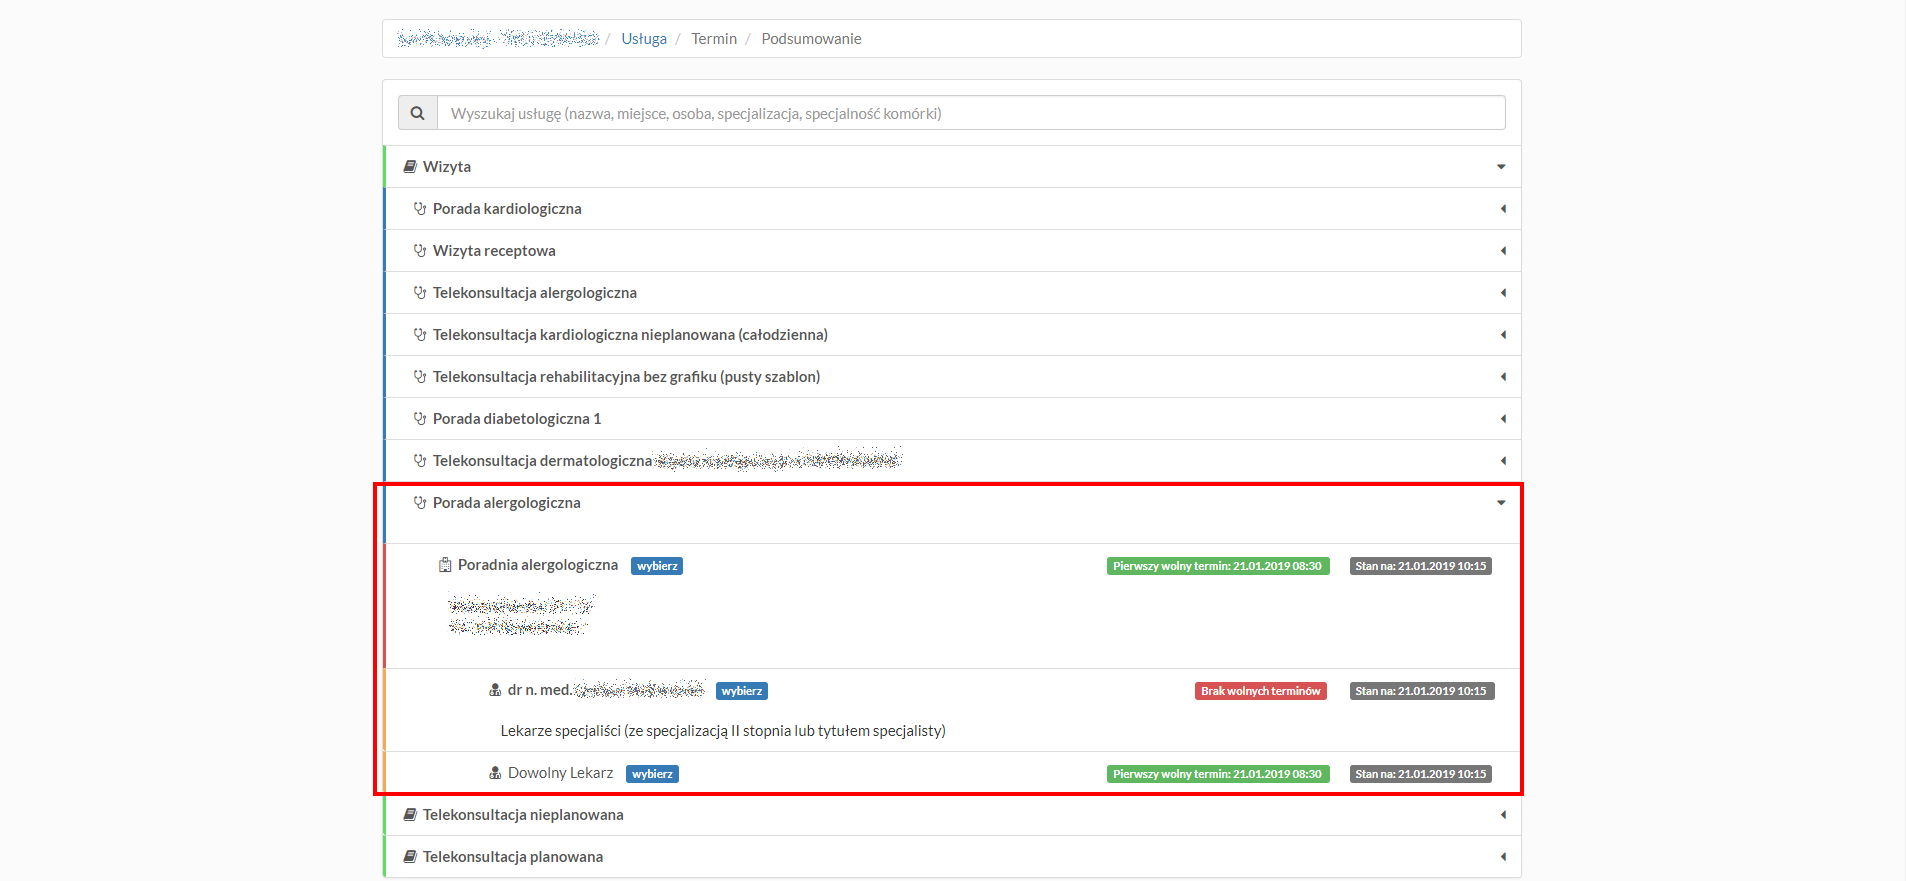Select the Podsumowanie breadcrumb step

[811, 39]
